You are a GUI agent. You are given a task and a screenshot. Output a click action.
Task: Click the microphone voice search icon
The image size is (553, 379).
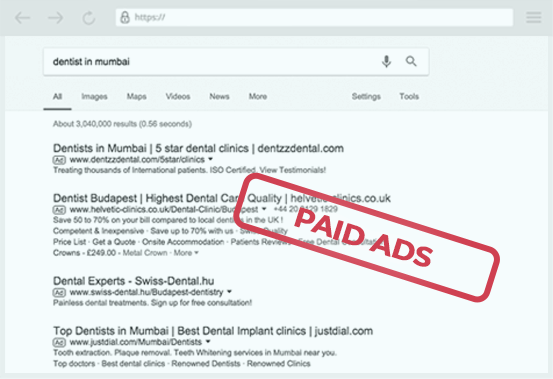click(386, 61)
